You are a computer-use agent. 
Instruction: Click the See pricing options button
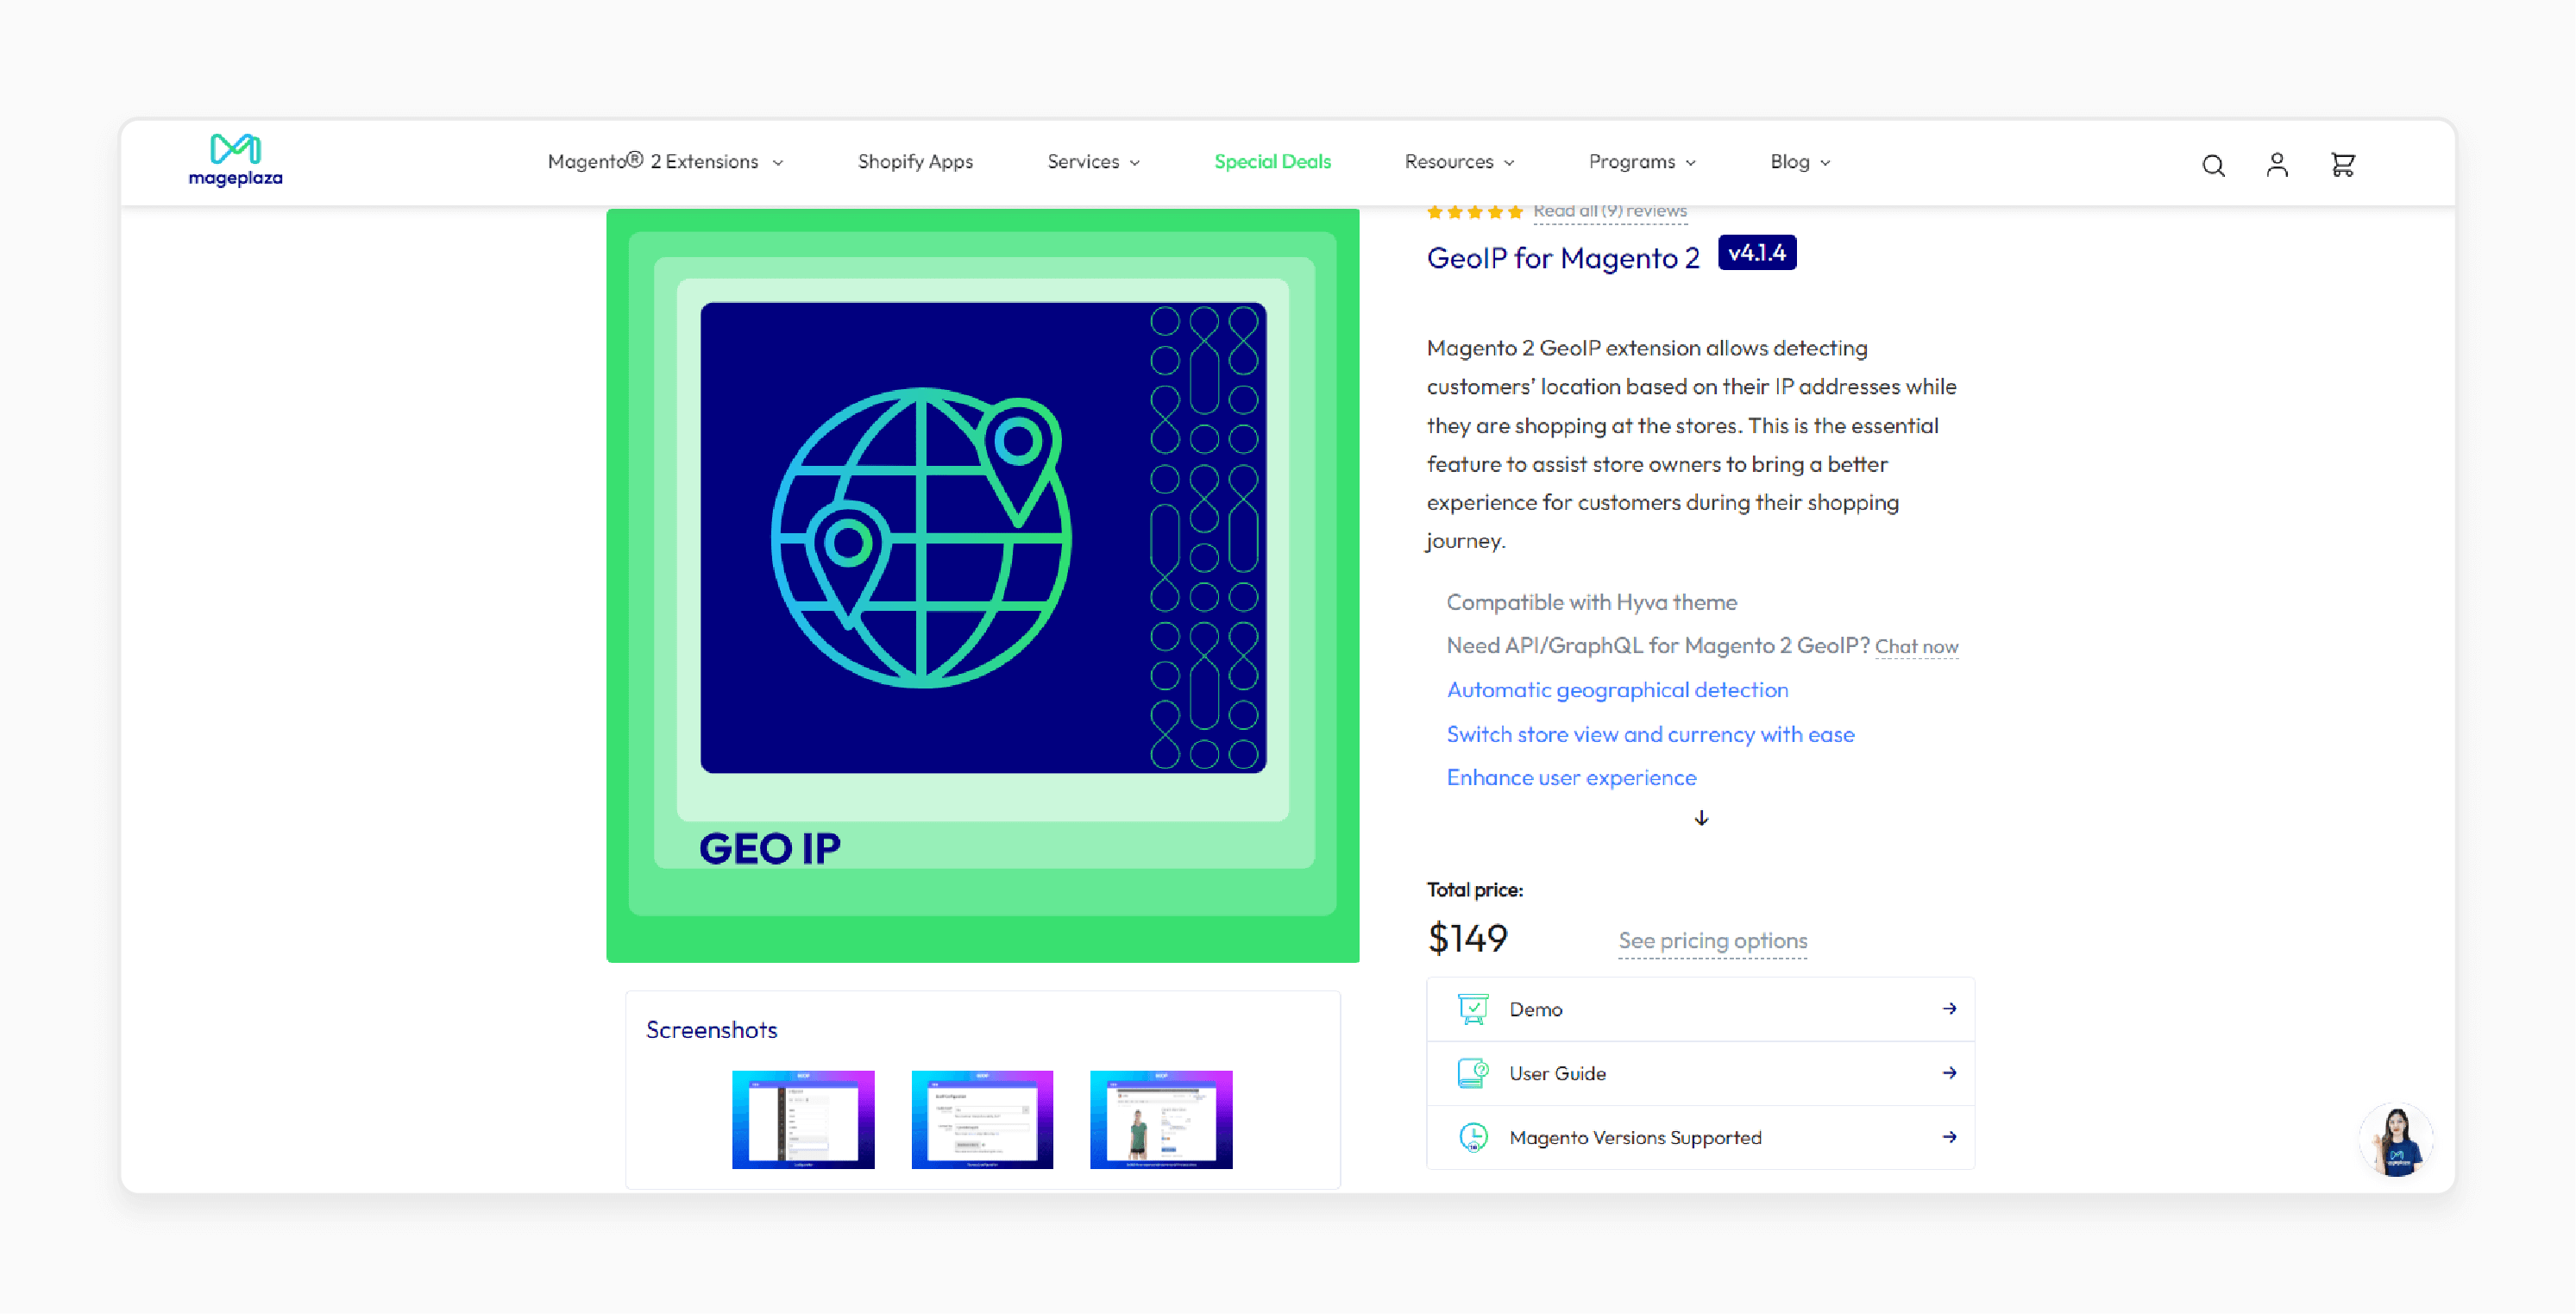point(1712,940)
